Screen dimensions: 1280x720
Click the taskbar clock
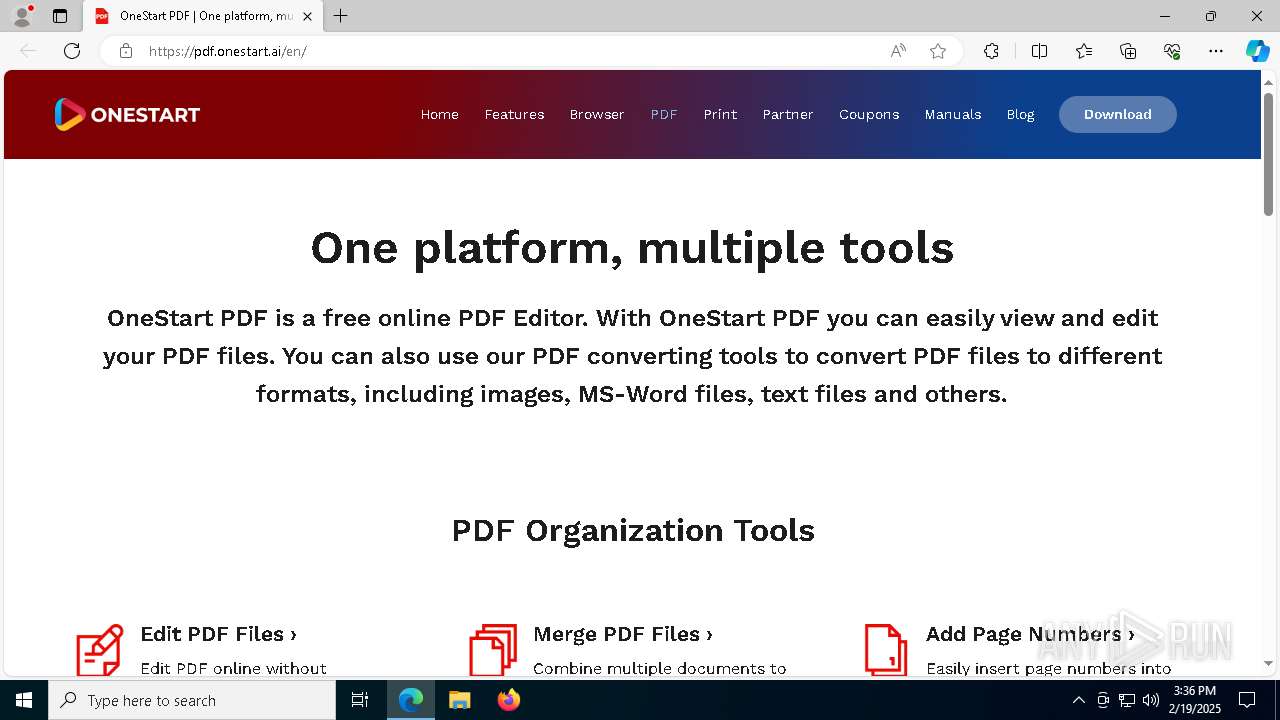coord(1195,700)
